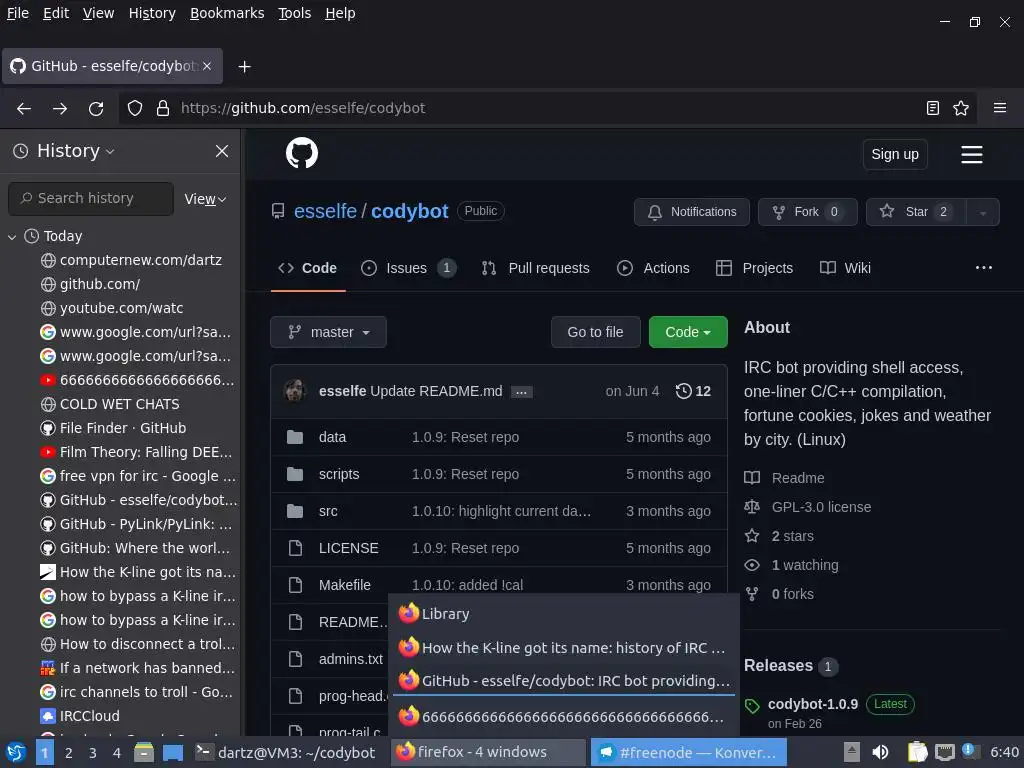Open the green Code dropdown
The height and width of the screenshot is (768, 1024).
[688, 332]
